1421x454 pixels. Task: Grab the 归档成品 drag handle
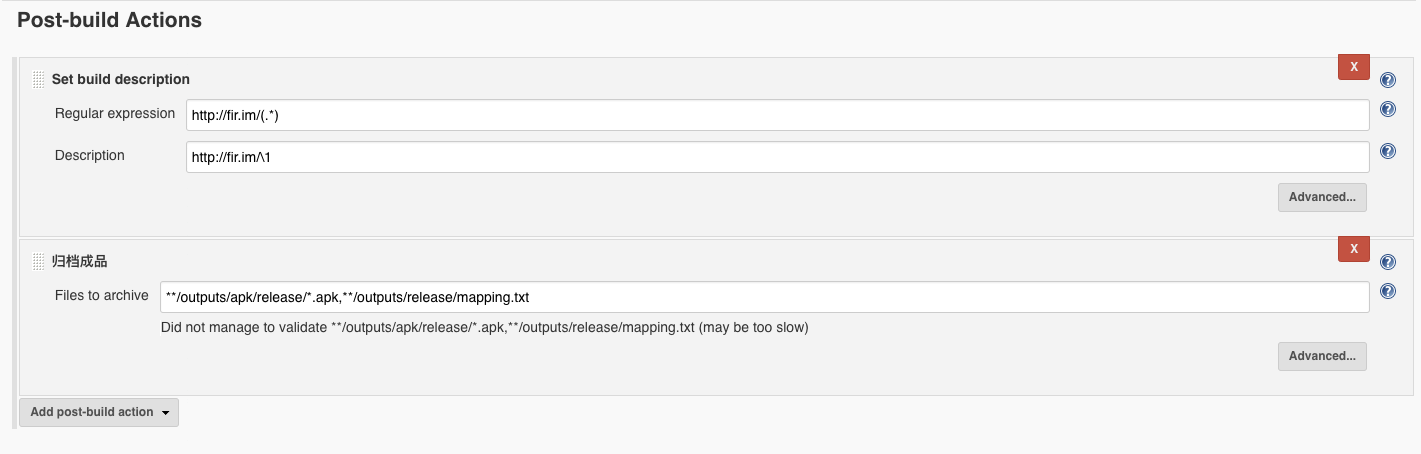click(x=39, y=261)
